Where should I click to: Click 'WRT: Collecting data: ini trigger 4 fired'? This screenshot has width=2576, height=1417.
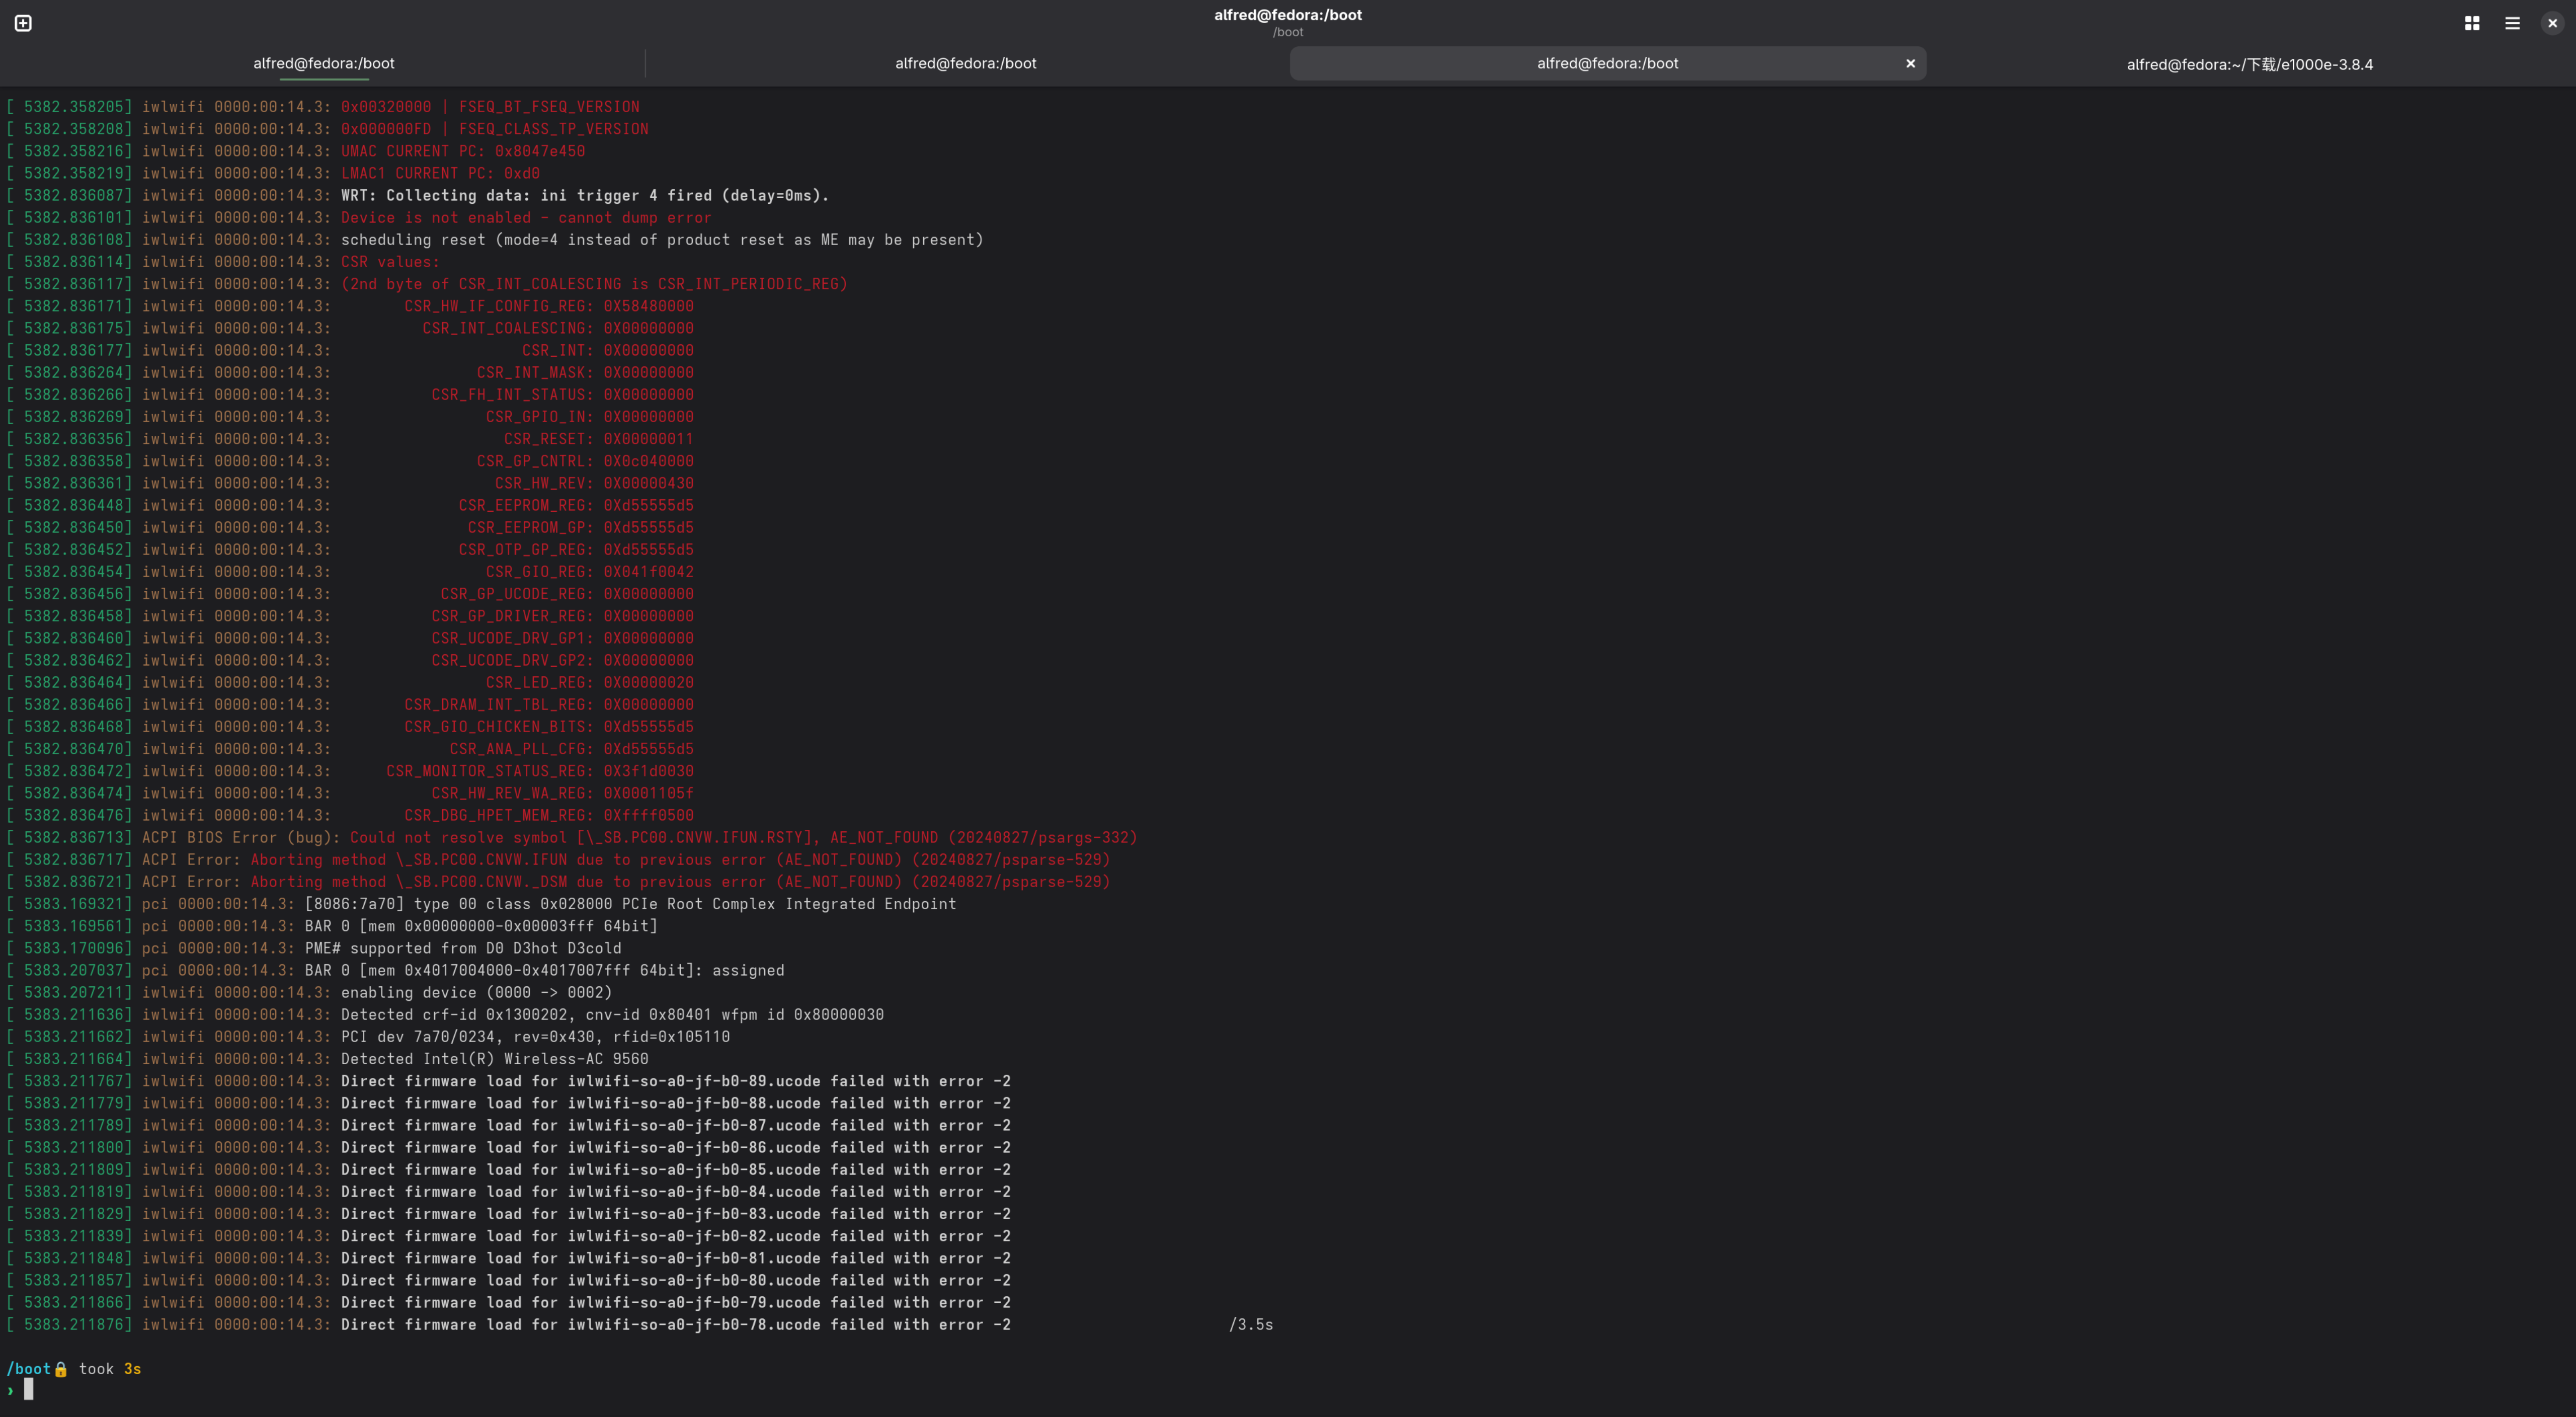coord(585,195)
